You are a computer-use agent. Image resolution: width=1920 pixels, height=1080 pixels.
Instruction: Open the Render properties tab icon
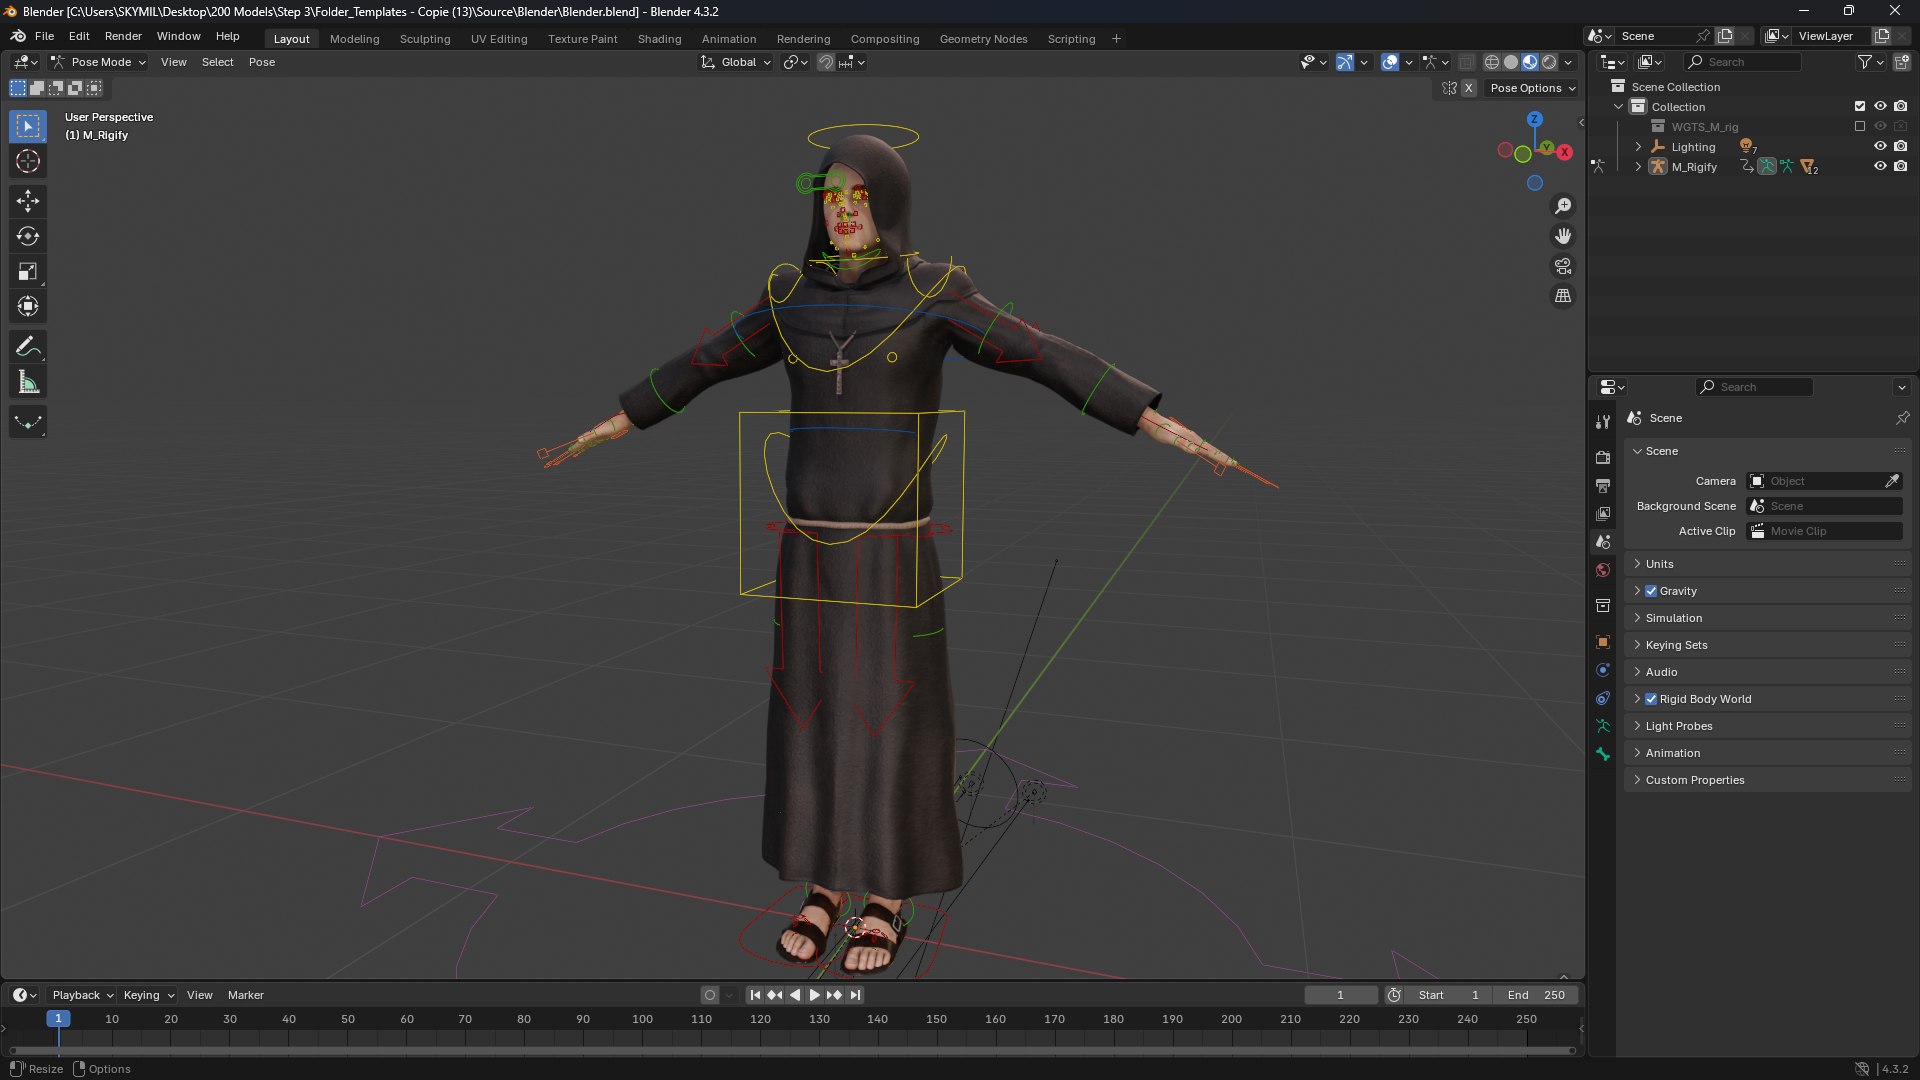pyautogui.click(x=1603, y=457)
